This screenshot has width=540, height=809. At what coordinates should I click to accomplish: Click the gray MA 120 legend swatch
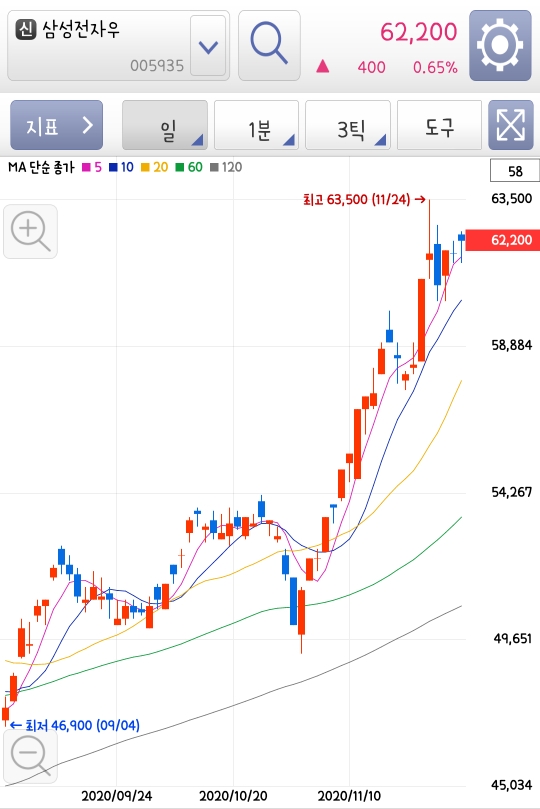point(214,167)
